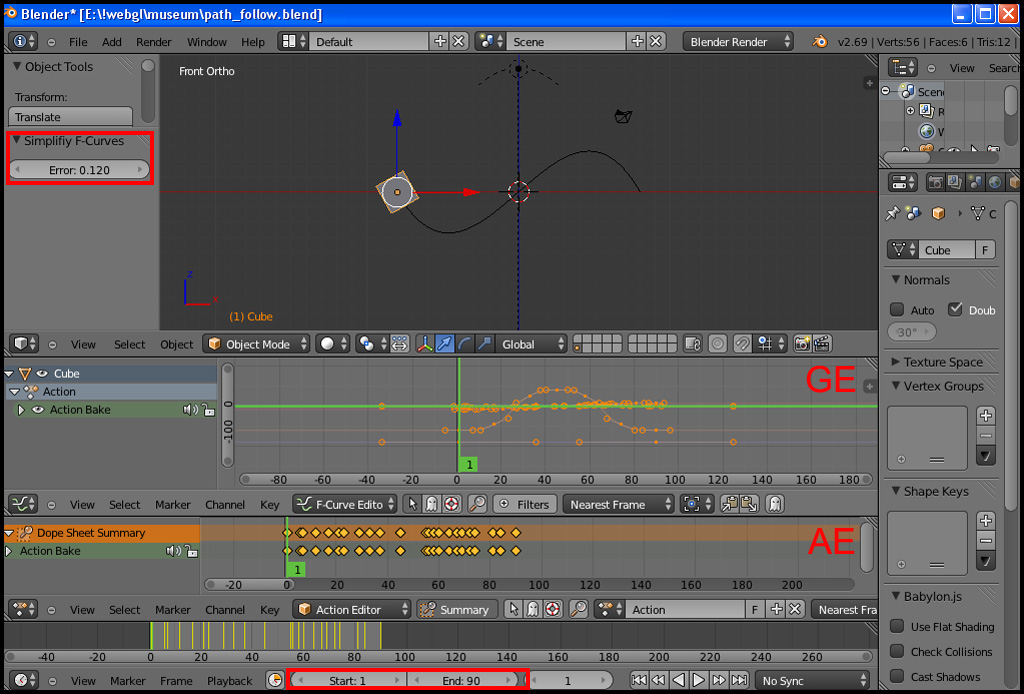Play animation in reverse

point(679,680)
